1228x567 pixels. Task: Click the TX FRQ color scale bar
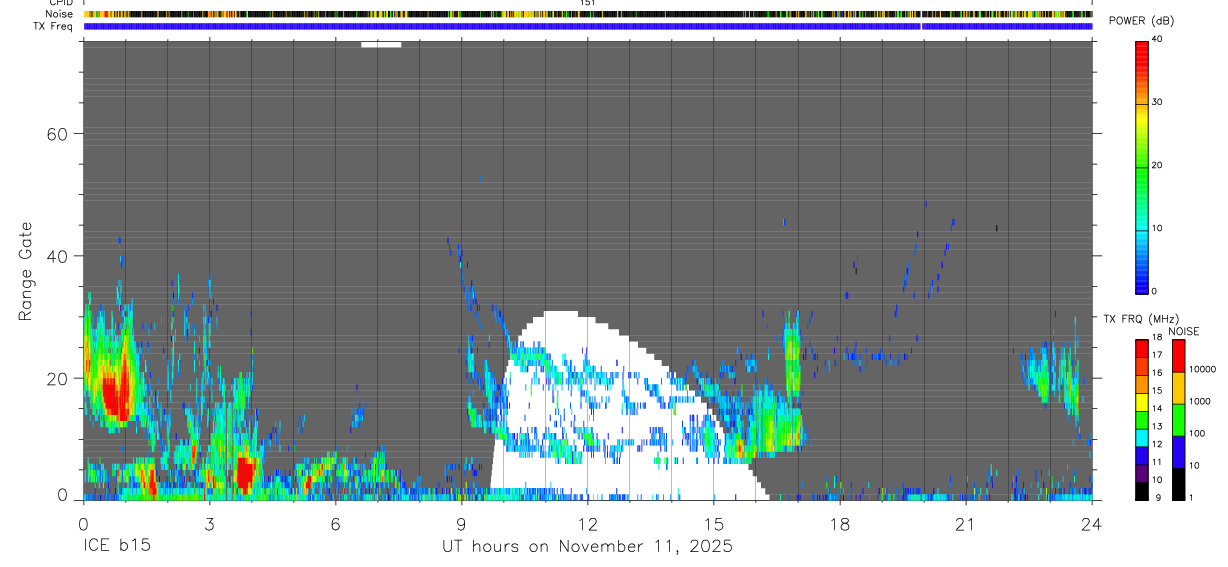(x=1142, y=419)
